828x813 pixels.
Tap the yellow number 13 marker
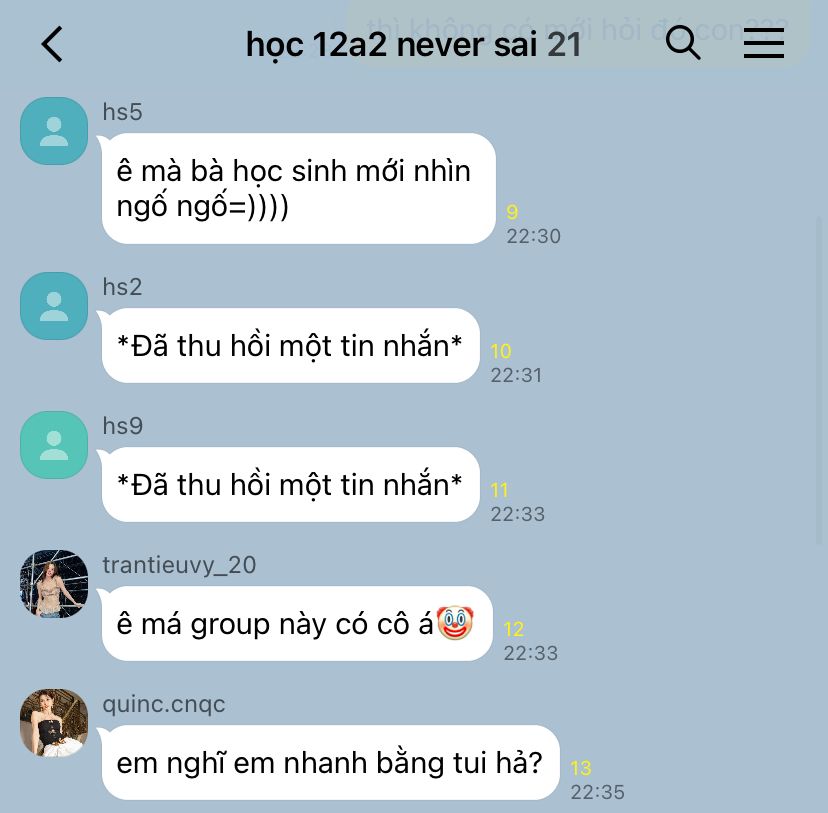(x=581, y=768)
